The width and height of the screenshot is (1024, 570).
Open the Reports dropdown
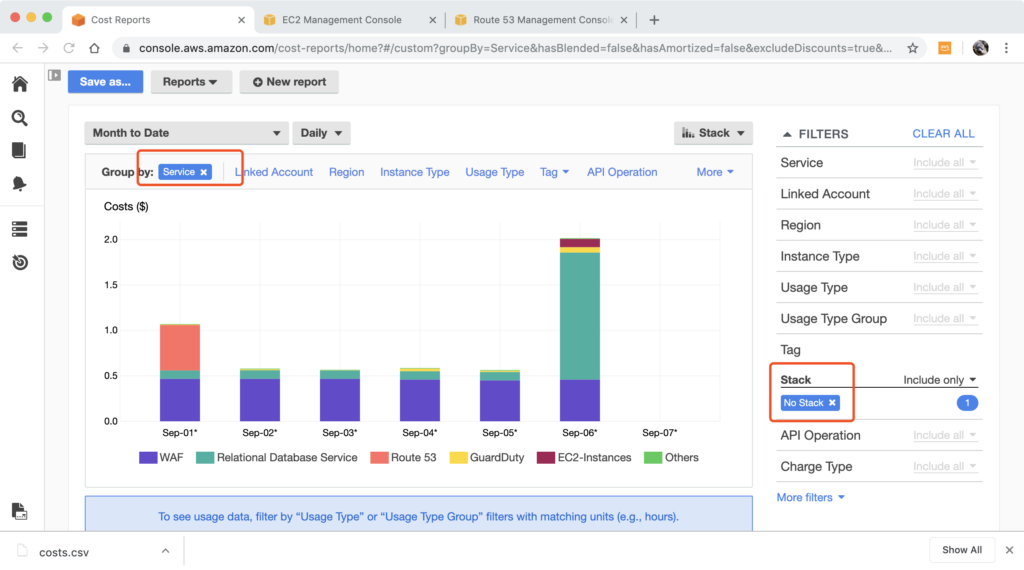click(x=190, y=82)
